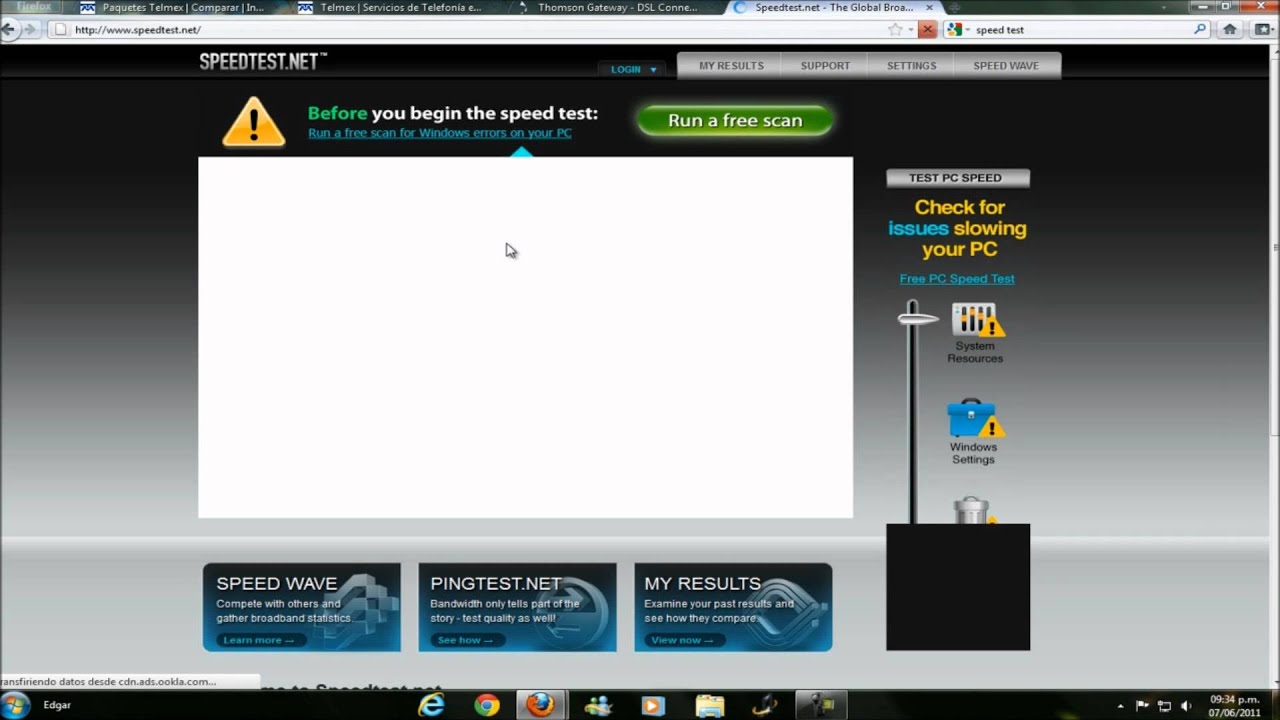
Task: Open the MY RESULTS promo card
Action: [x=733, y=607]
